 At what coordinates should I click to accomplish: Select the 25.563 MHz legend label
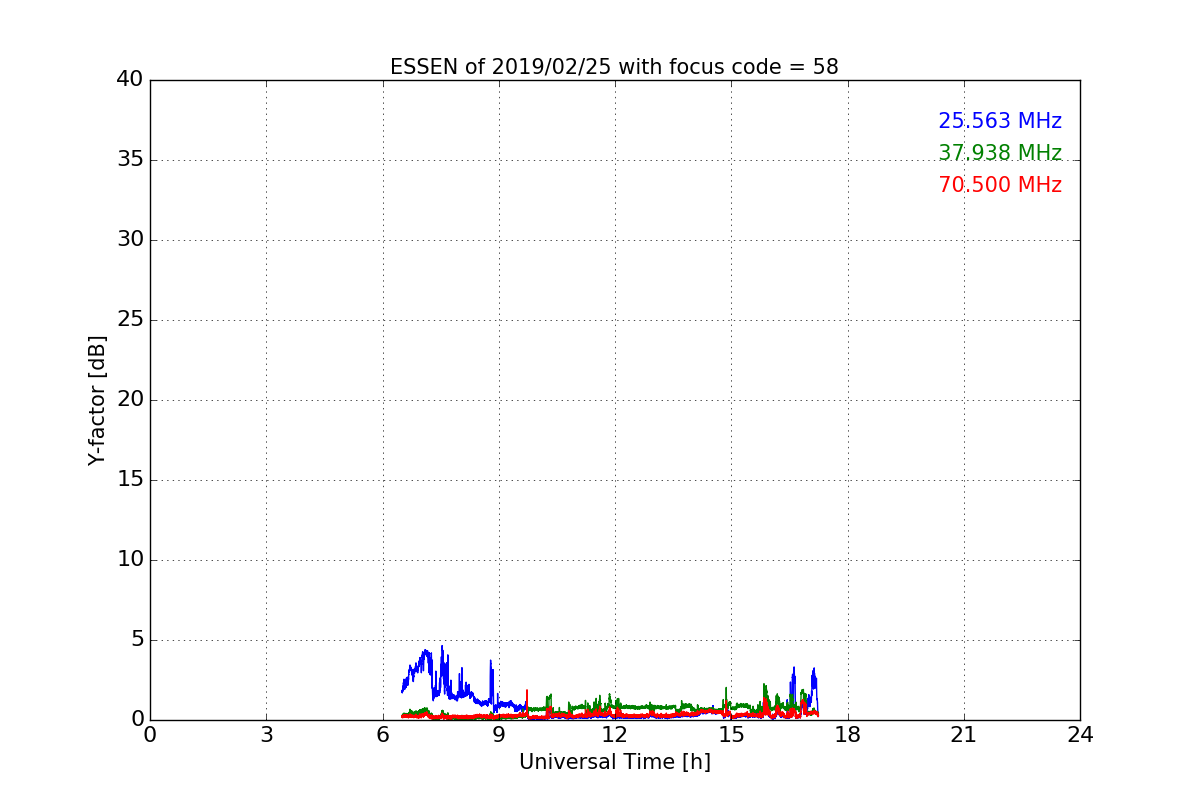(x=1000, y=121)
